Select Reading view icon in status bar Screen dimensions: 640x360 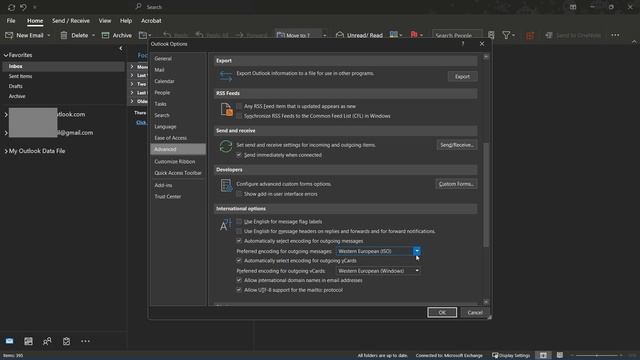(560, 355)
